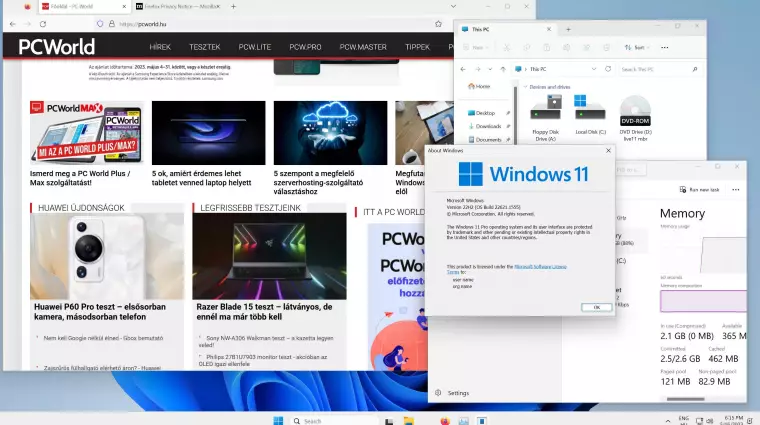Switch to Firefox Privacy Notice tab
This screenshot has width=760, height=425.
177,6
